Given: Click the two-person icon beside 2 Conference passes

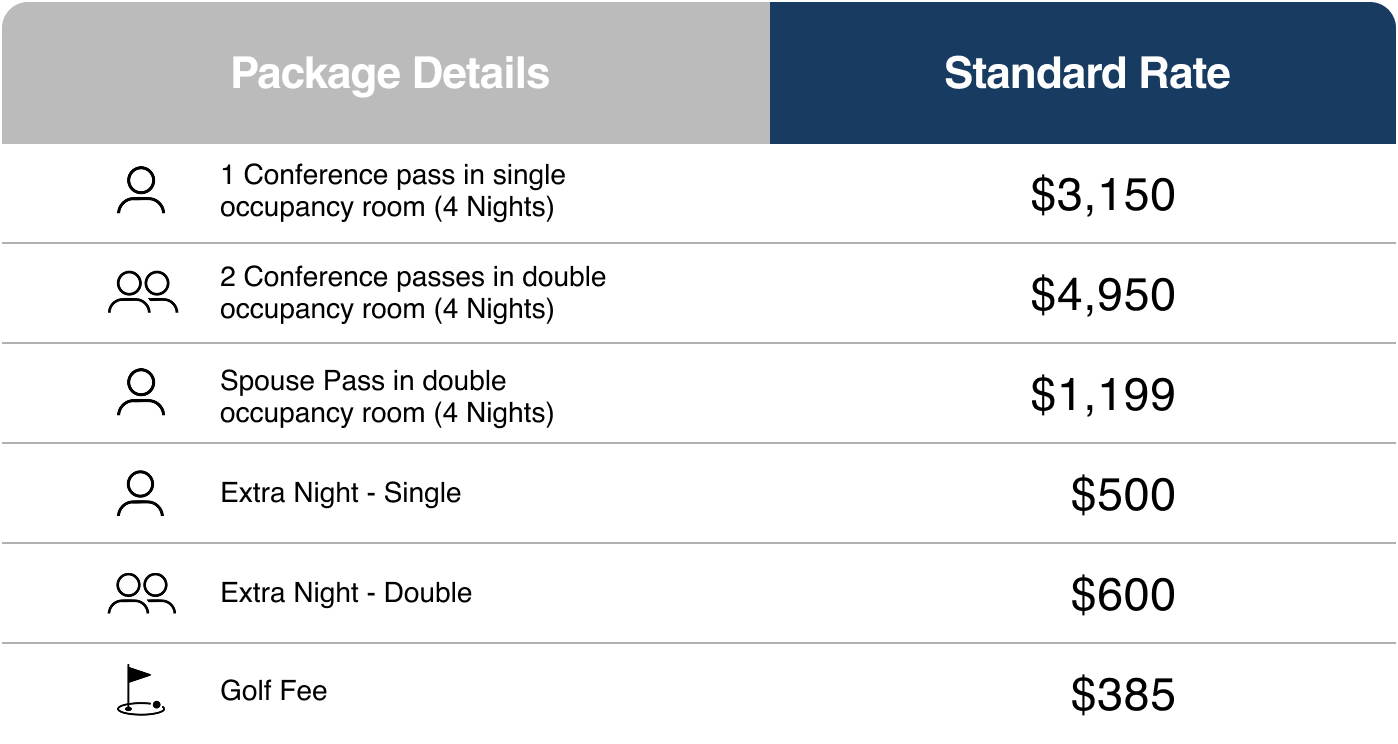Looking at the screenshot, I should [x=142, y=293].
